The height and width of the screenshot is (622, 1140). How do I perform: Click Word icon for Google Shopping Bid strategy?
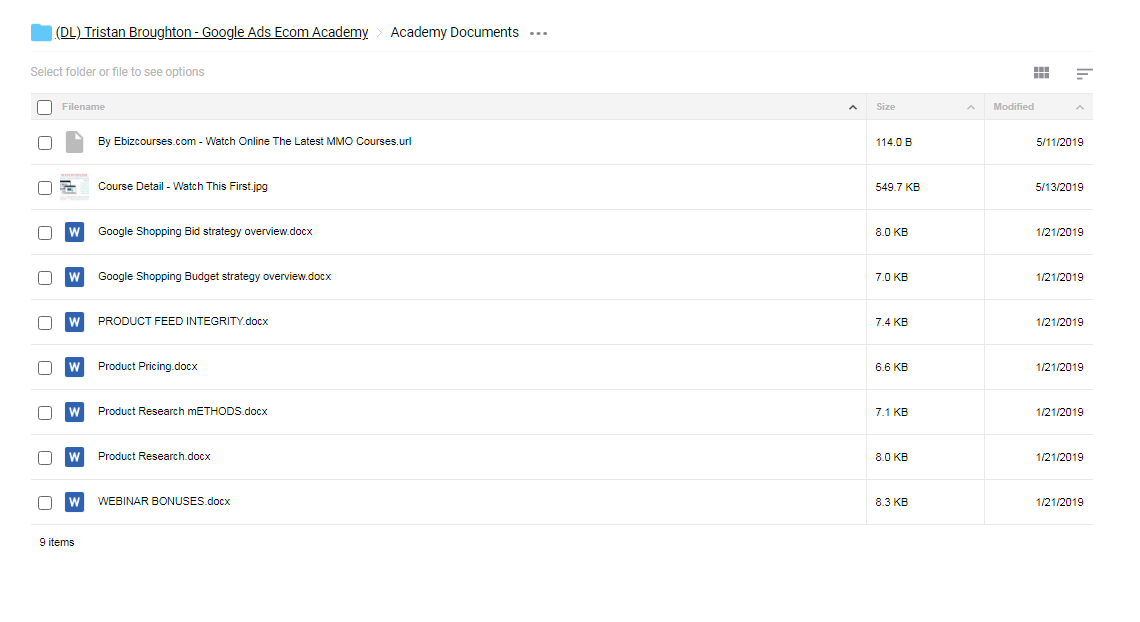[x=74, y=232]
